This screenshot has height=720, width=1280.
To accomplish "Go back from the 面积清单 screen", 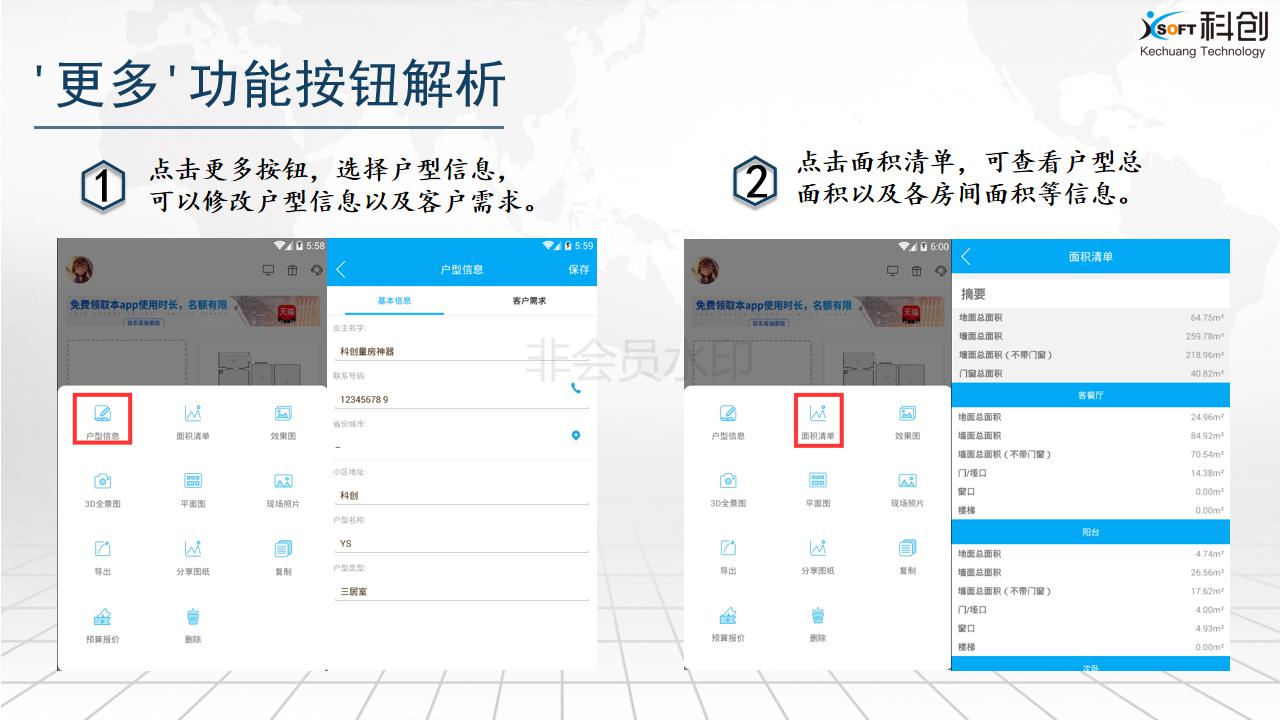I will click(x=965, y=257).
